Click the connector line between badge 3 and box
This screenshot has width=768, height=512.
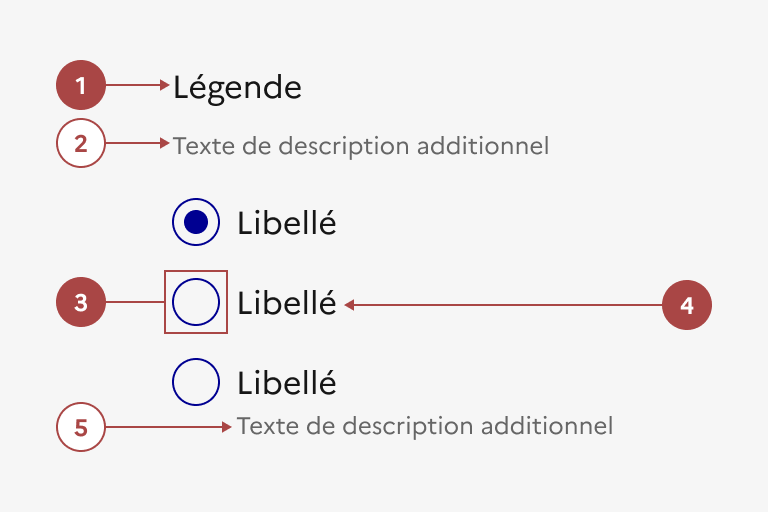pyautogui.click(x=135, y=302)
